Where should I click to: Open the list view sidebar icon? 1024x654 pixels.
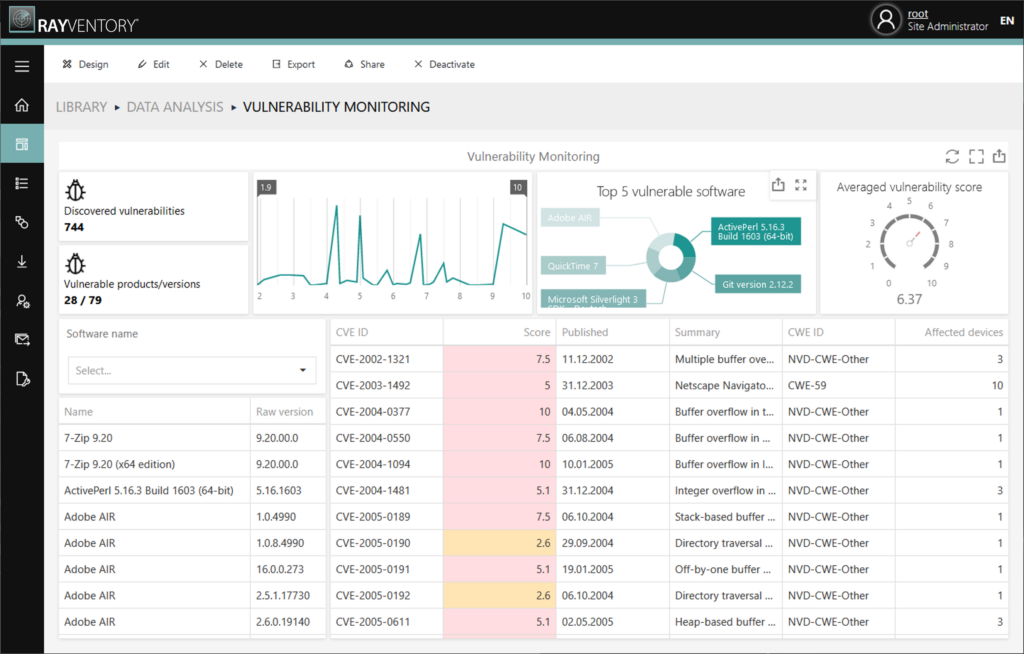pos(22,183)
